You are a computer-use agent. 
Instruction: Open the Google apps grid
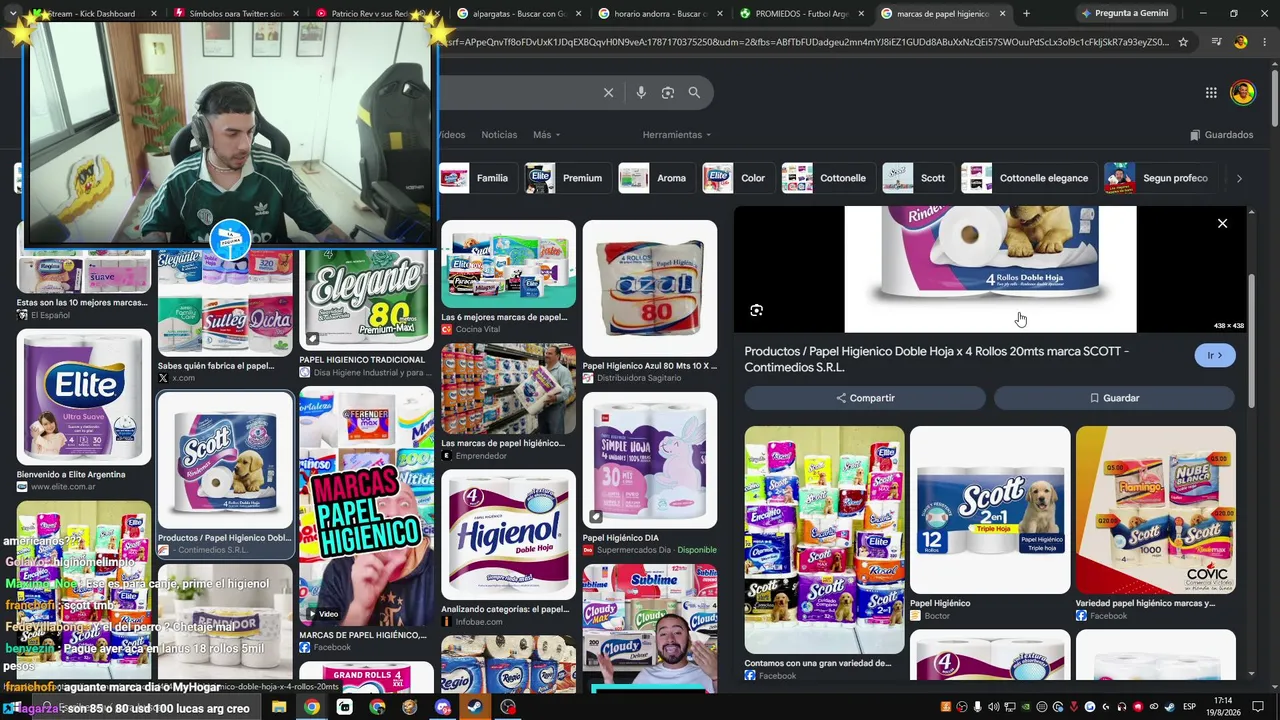pyautogui.click(x=1211, y=93)
